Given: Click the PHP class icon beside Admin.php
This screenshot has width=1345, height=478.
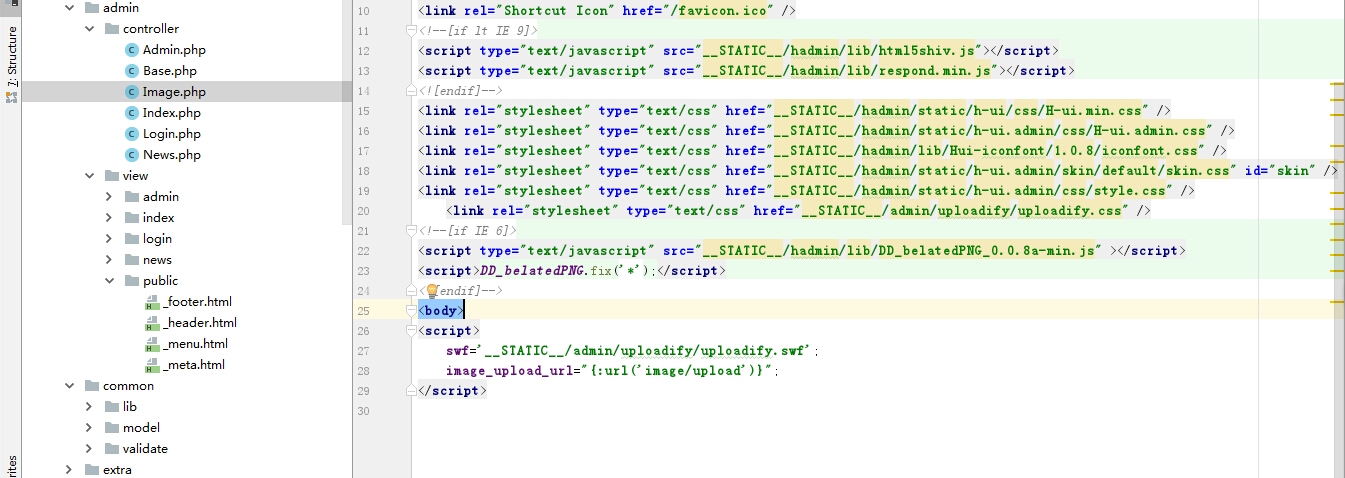Looking at the screenshot, I should [132, 50].
